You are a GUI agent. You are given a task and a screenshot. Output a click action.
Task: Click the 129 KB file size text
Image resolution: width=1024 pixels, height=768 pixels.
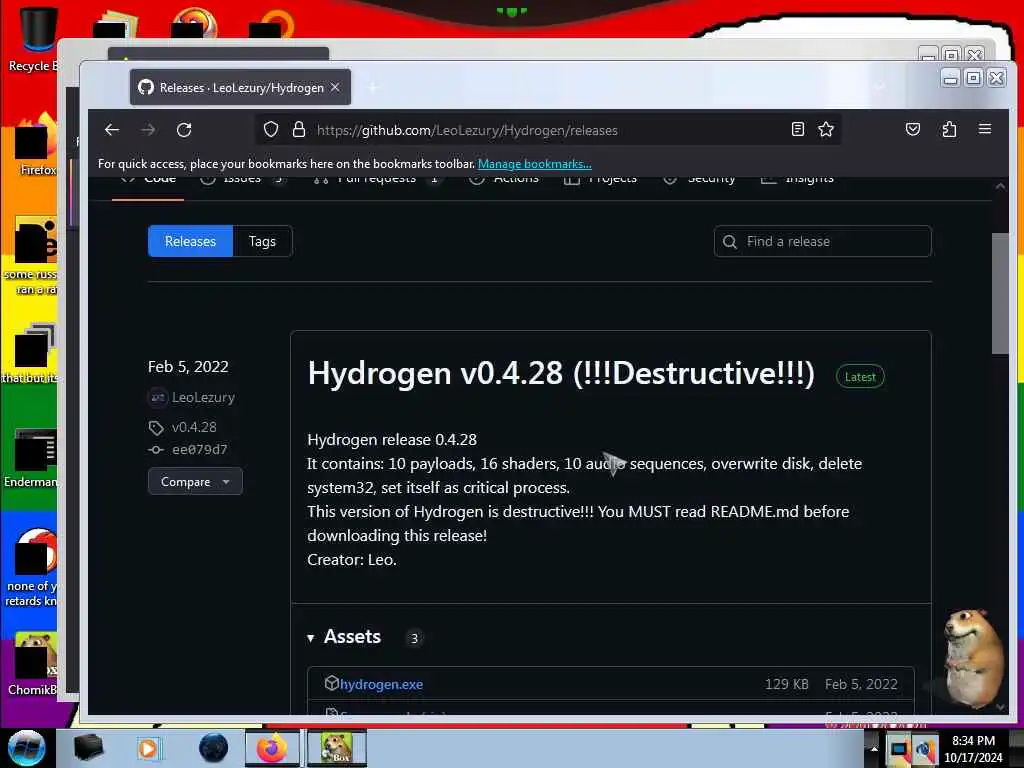click(786, 684)
